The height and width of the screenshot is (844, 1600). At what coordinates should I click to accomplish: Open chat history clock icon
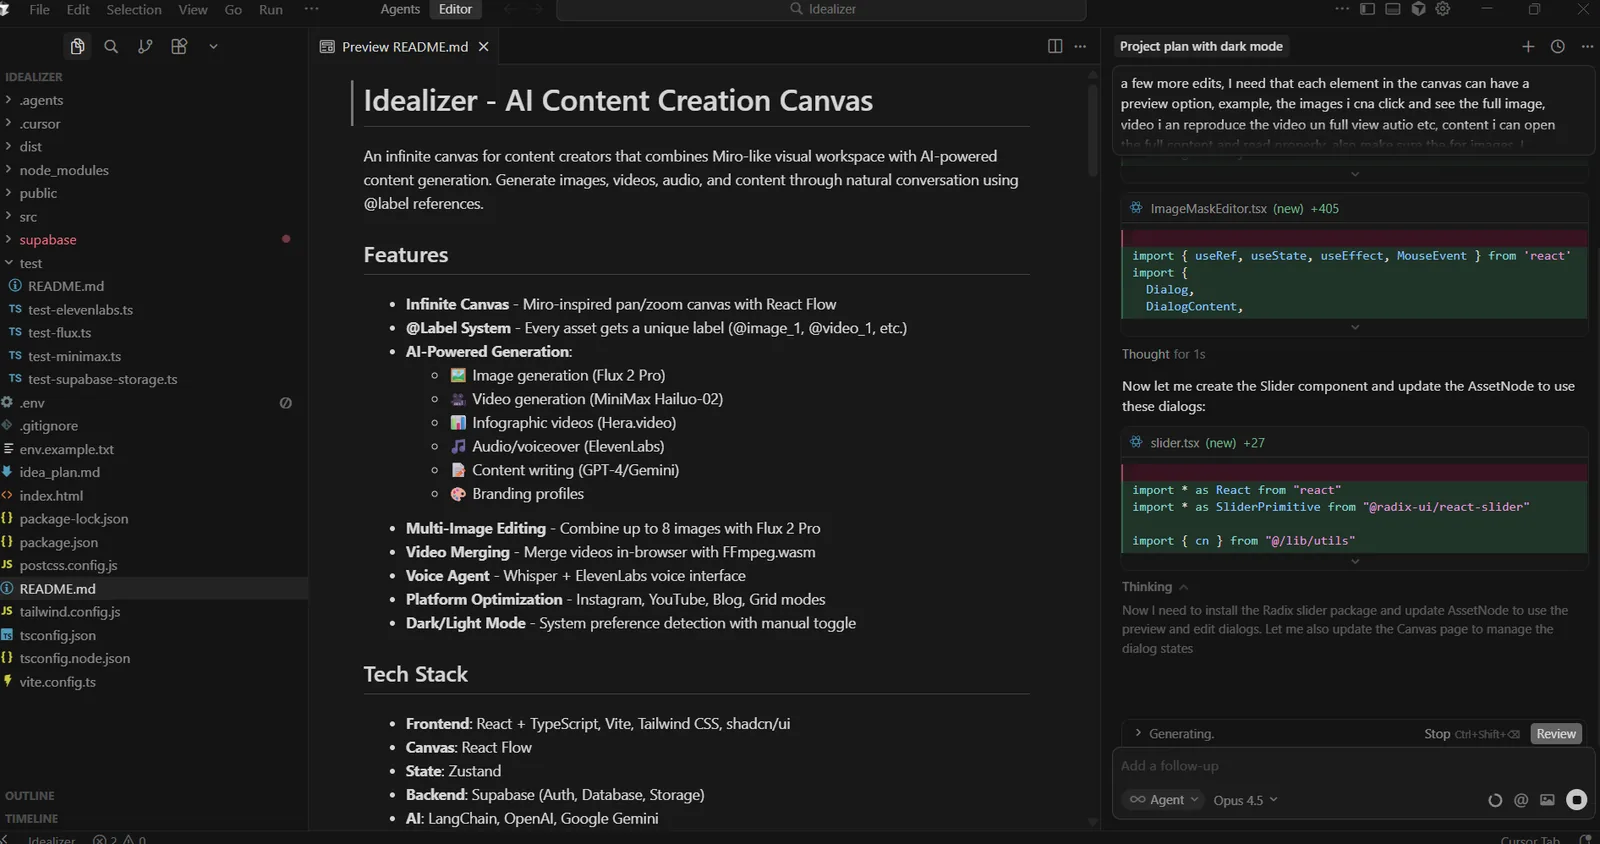(x=1558, y=47)
